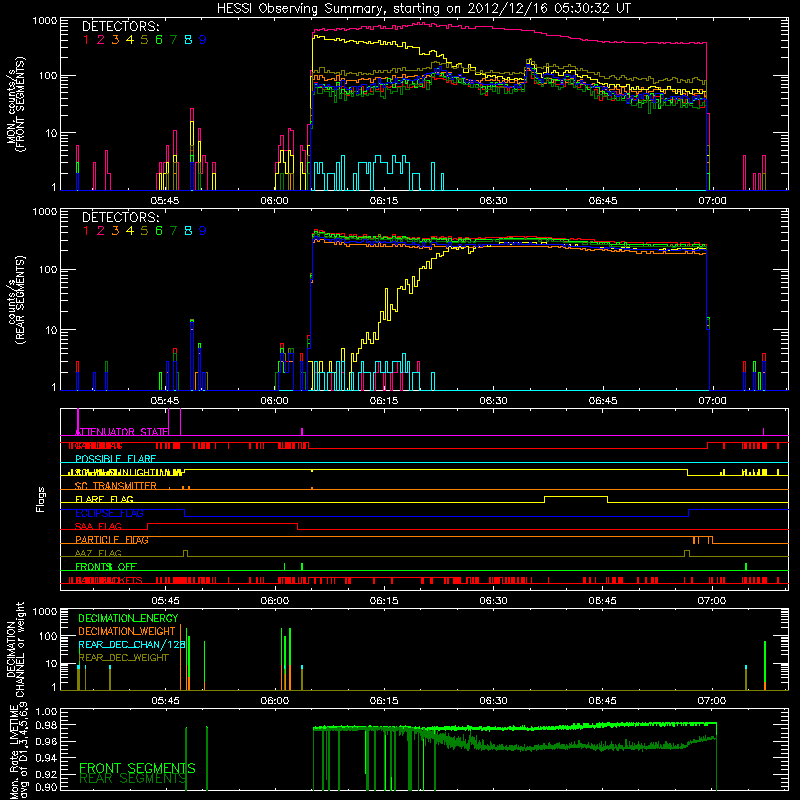The image size is (800, 800).
Task: Click the 0.94 y-axis value of livetime plot
Action: (46, 758)
